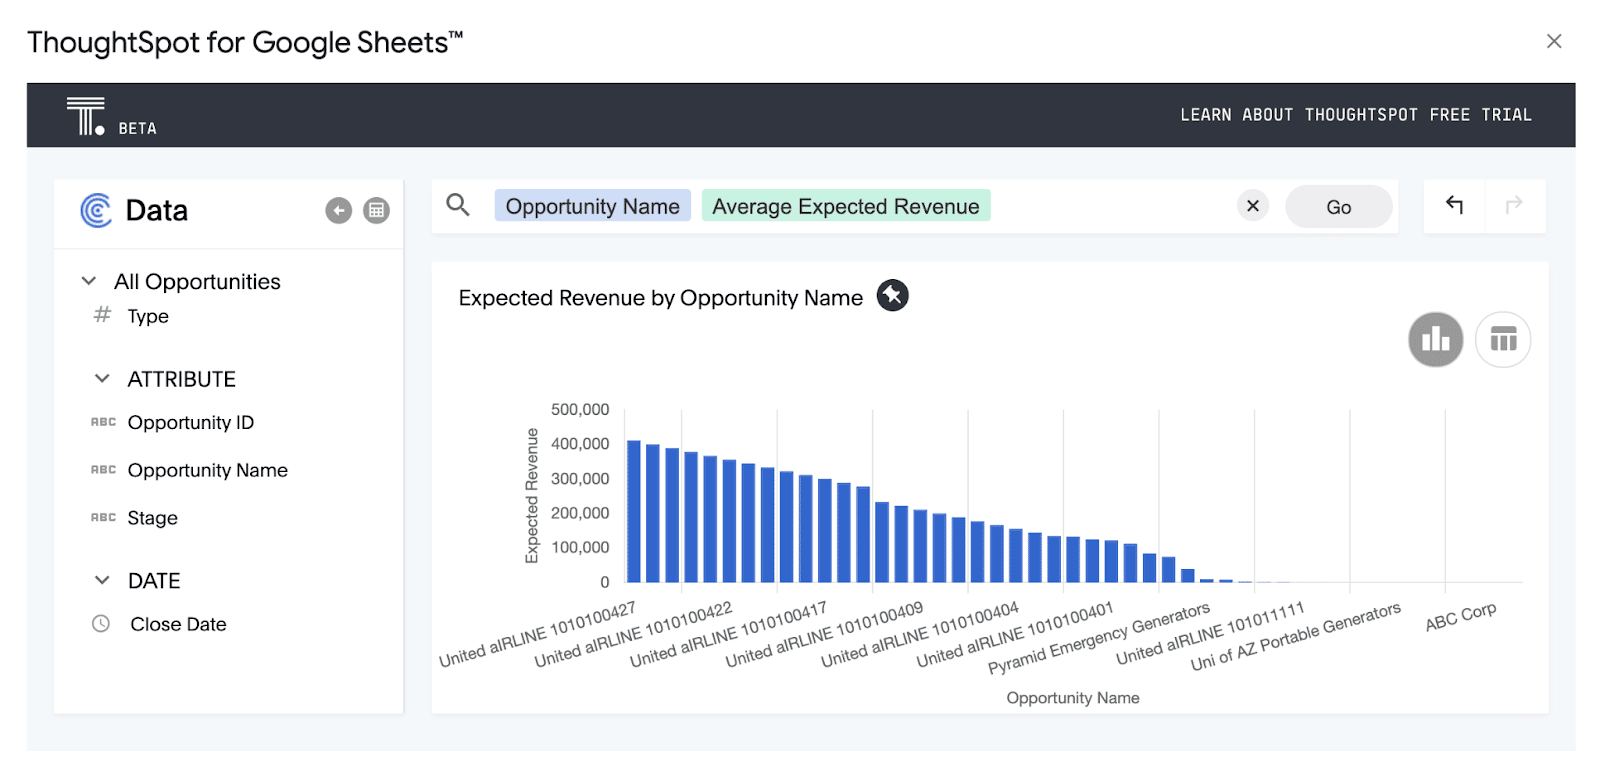Click the back arrow icon in Data panel

tap(339, 210)
